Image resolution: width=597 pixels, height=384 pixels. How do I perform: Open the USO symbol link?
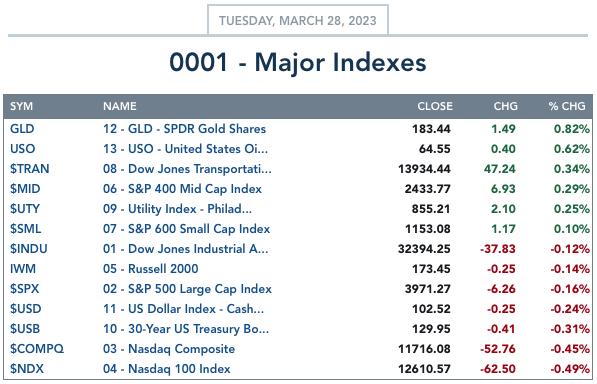click(22, 149)
